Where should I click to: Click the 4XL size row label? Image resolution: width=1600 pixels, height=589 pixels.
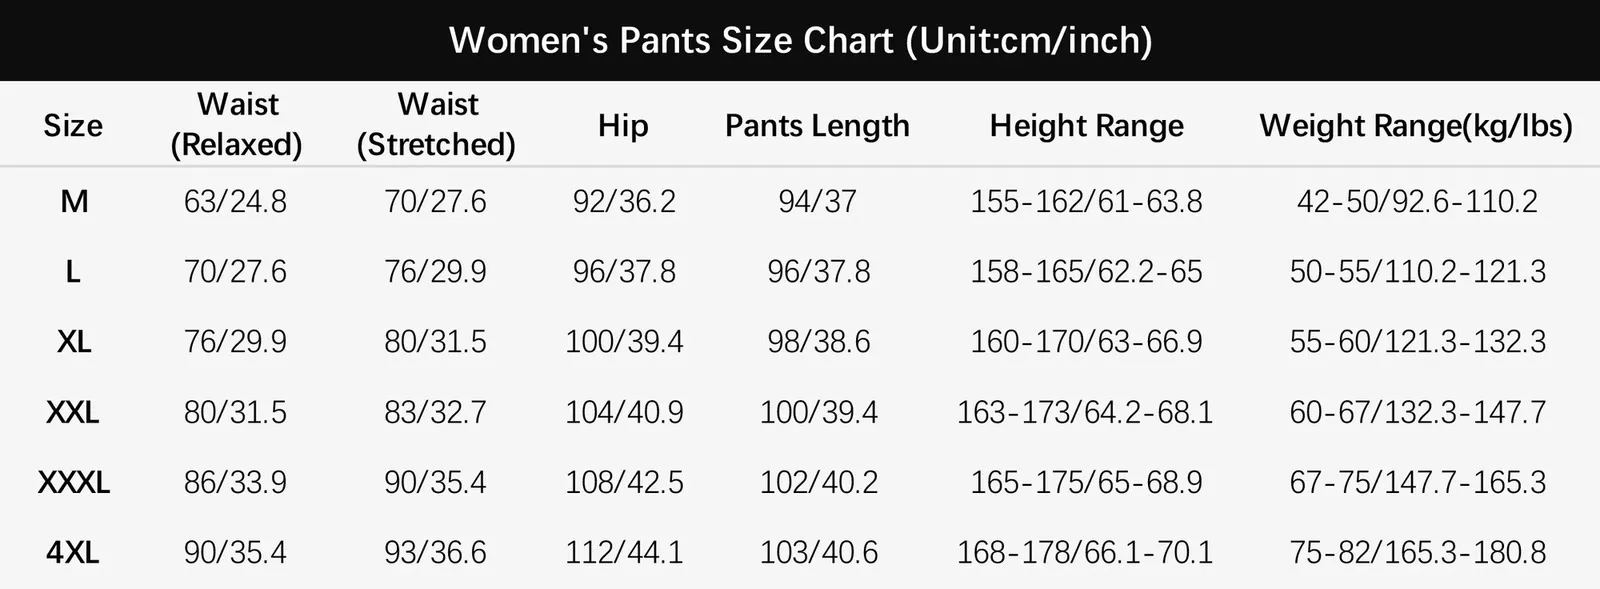tap(73, 553)
